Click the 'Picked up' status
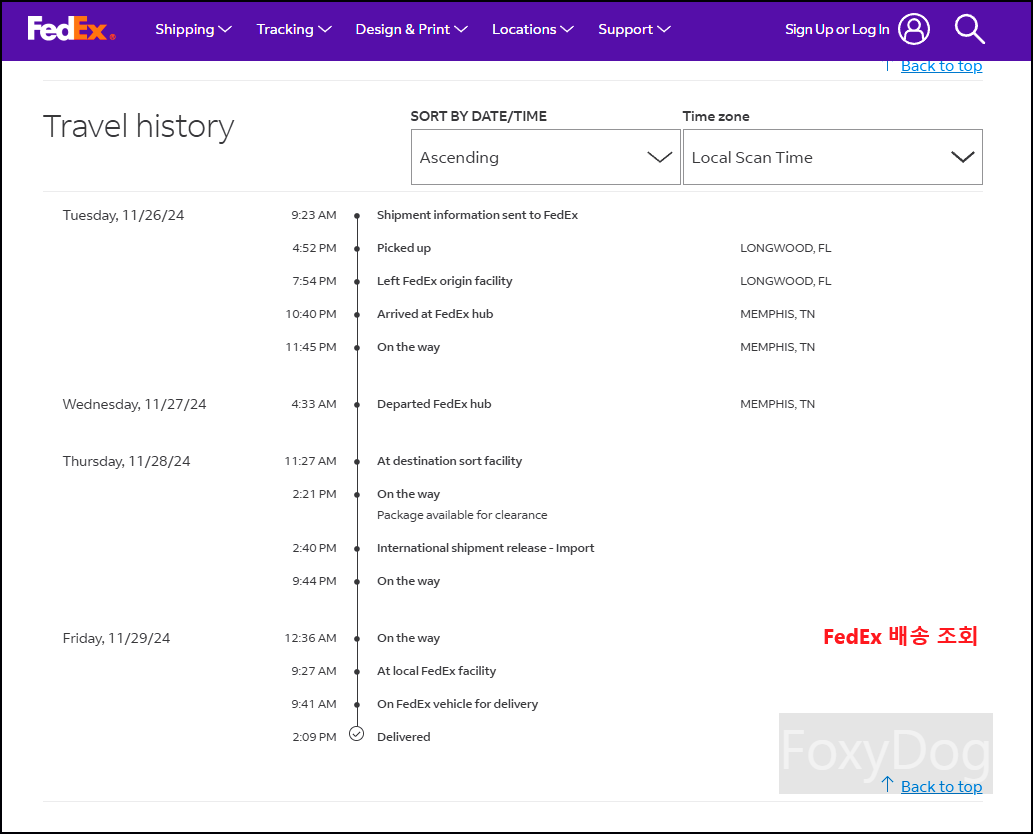Image resolution: width=1033 pixels, height=834 pixels. (x=404, y=248)
